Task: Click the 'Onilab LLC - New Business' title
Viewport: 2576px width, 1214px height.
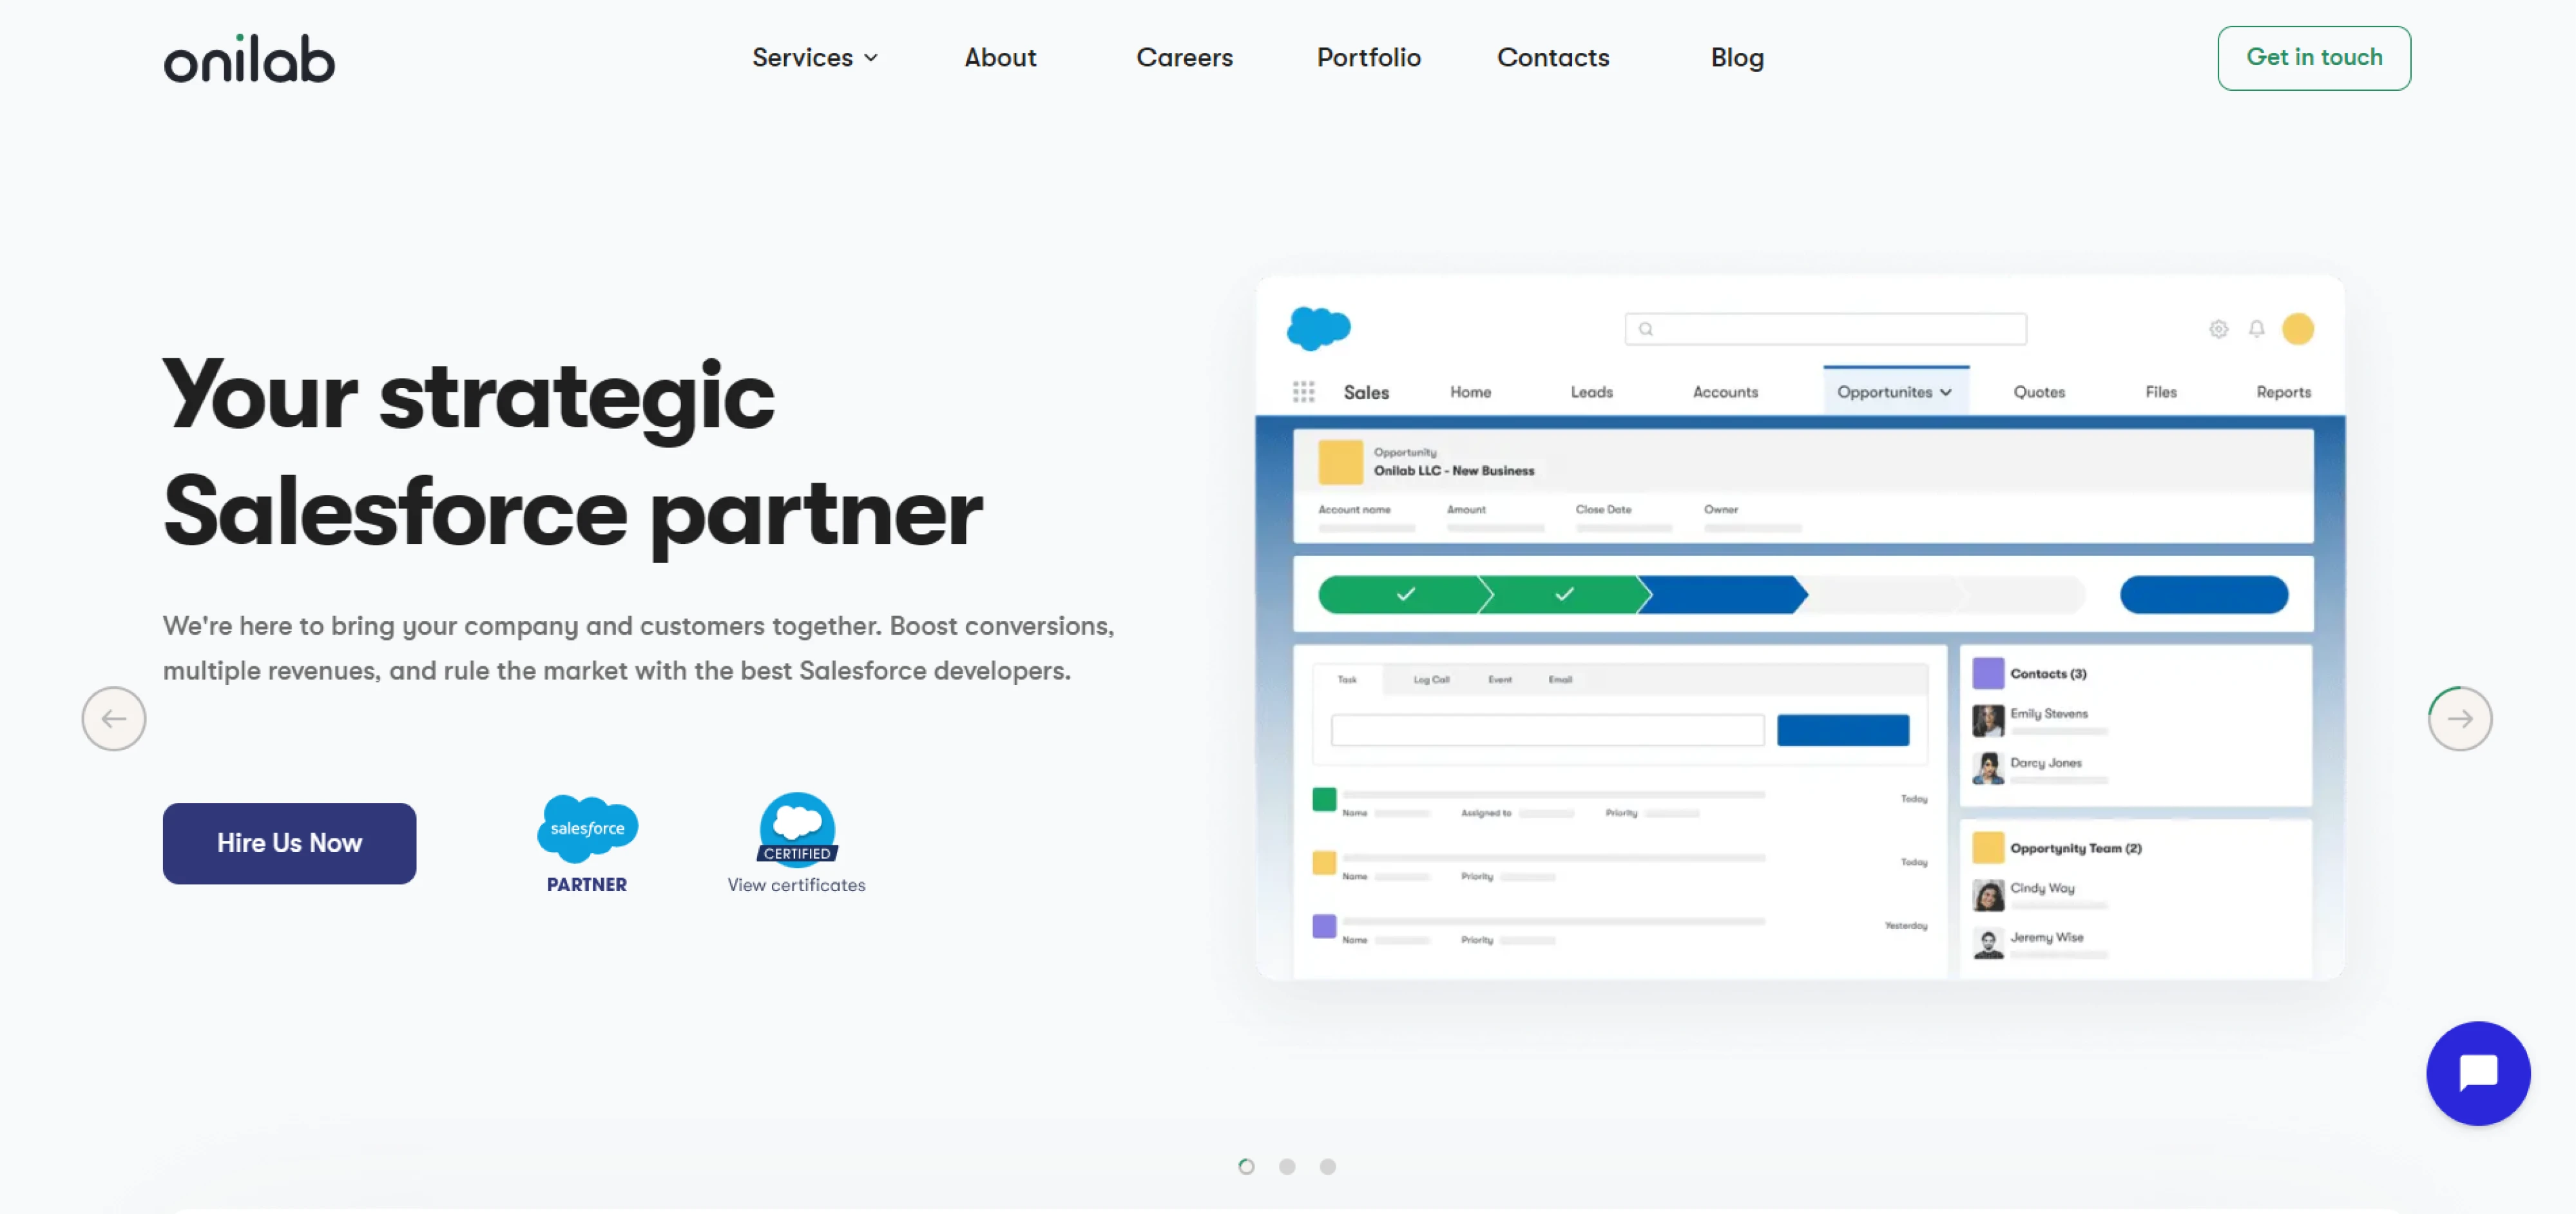Action: 1453,471
